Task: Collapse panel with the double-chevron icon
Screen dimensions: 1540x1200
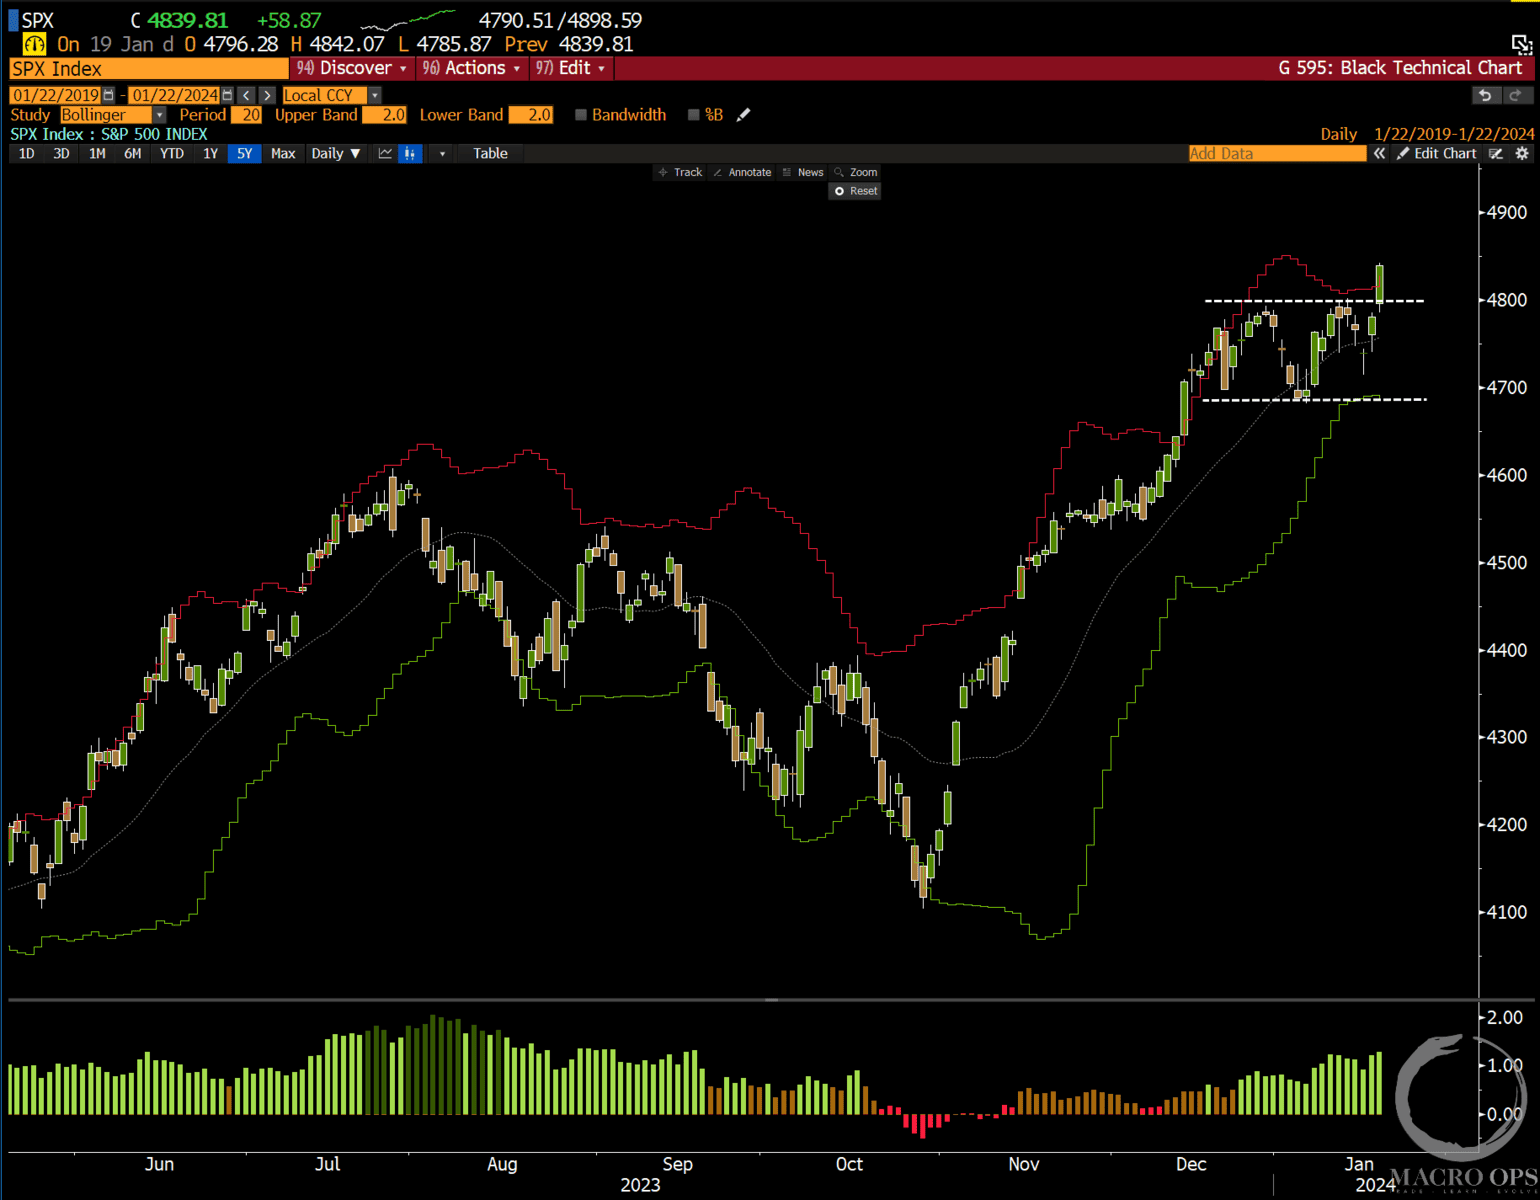Action: (1379, 153)
